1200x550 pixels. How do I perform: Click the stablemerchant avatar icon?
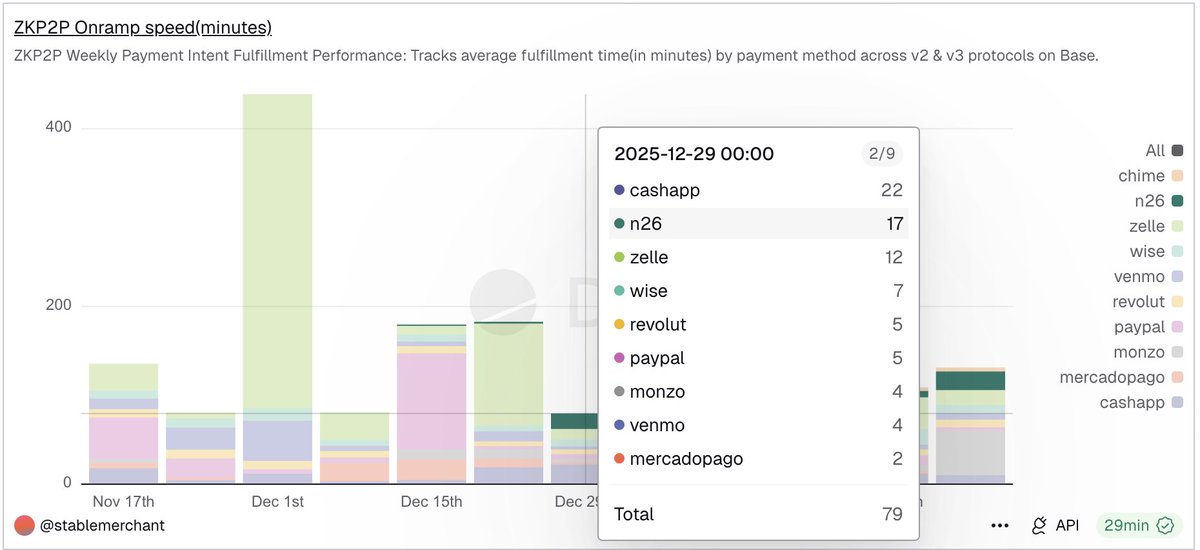[x=24, y=525]
